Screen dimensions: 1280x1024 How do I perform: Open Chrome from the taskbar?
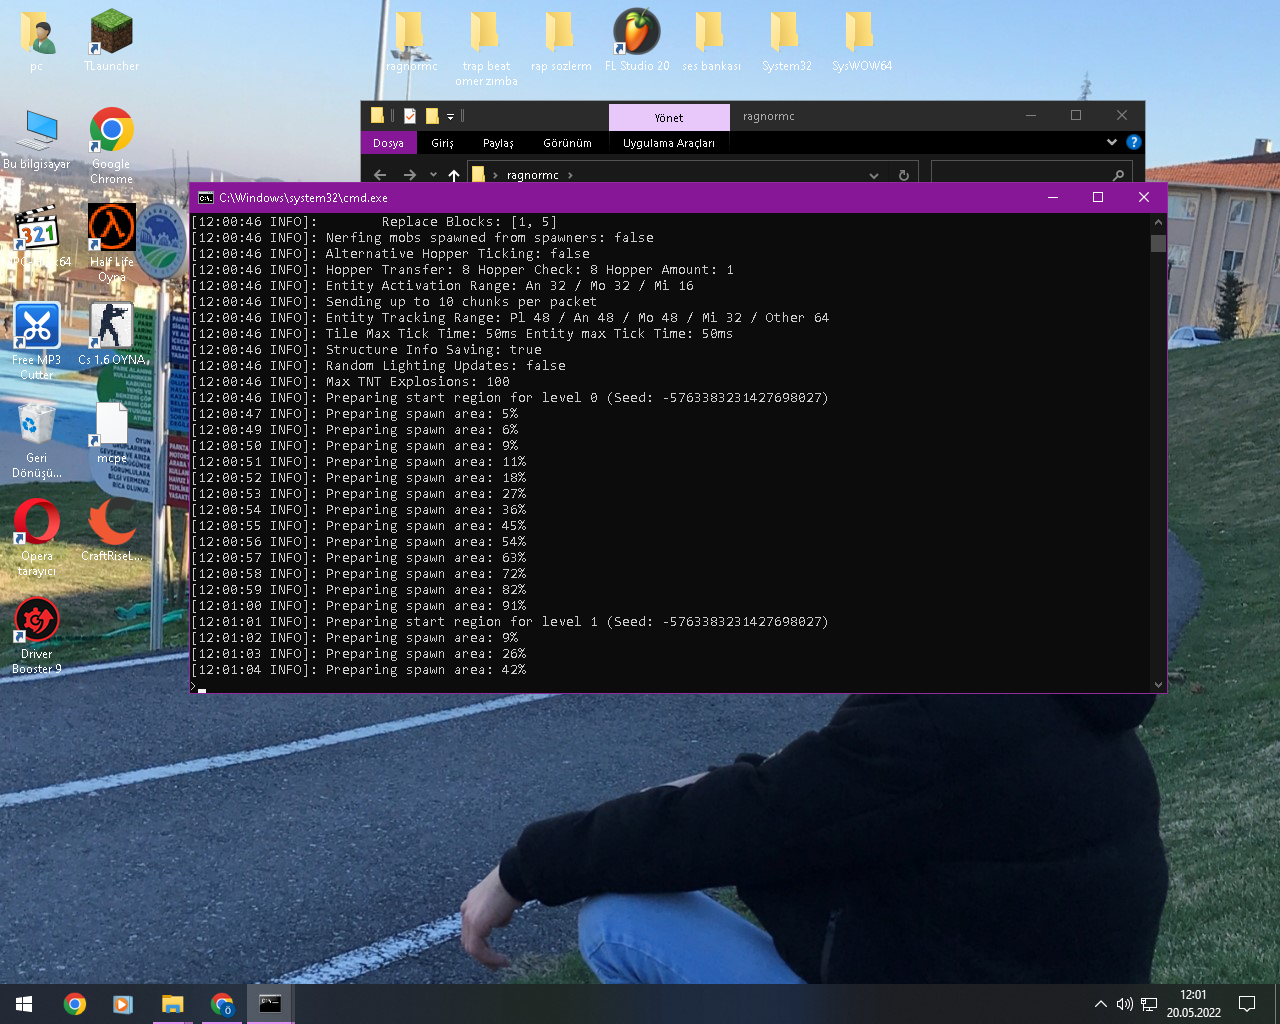(74, 1004)
